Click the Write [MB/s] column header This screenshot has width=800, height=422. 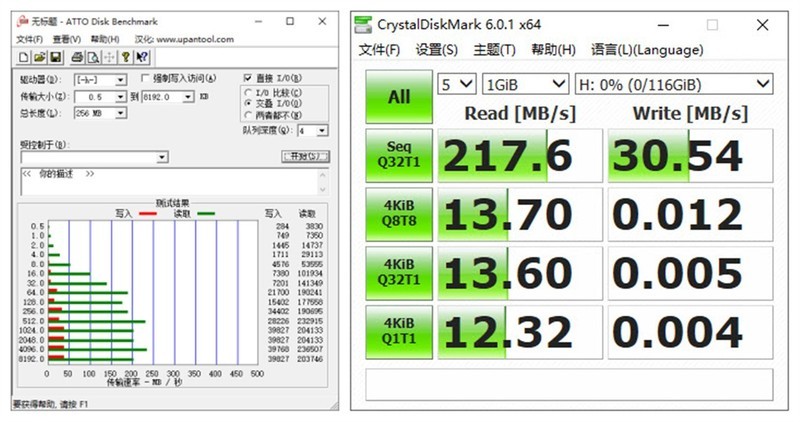coord(690,113)
